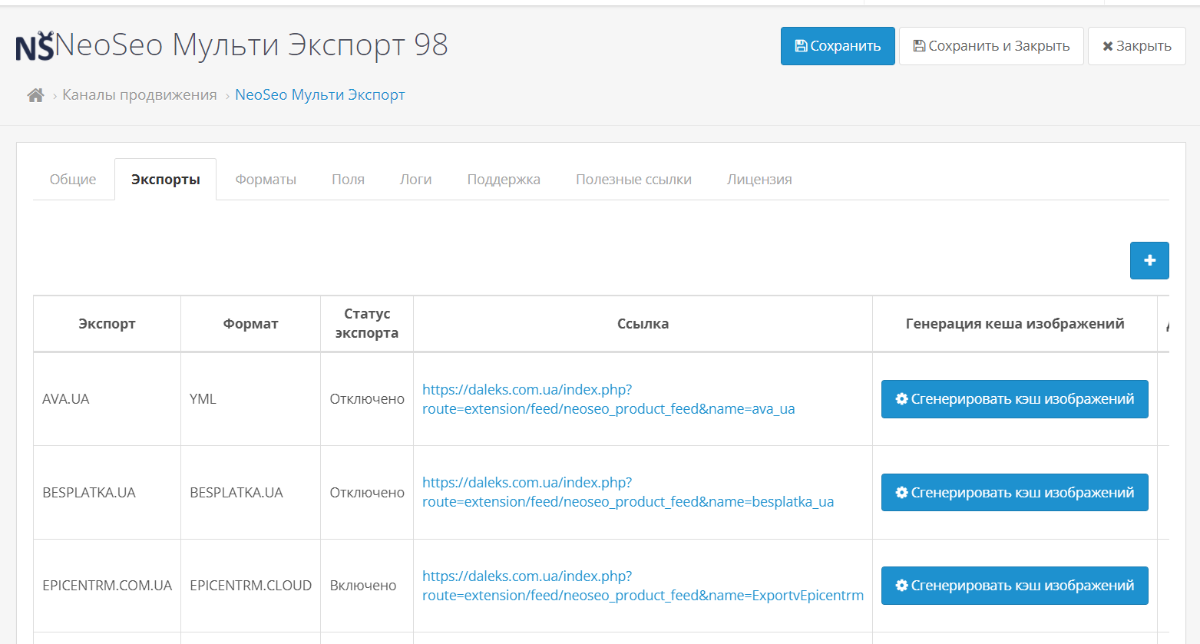Add new export with plus button
Image resolution: width=1200 pixels, height=644 pixels.
coord(1149,260)
